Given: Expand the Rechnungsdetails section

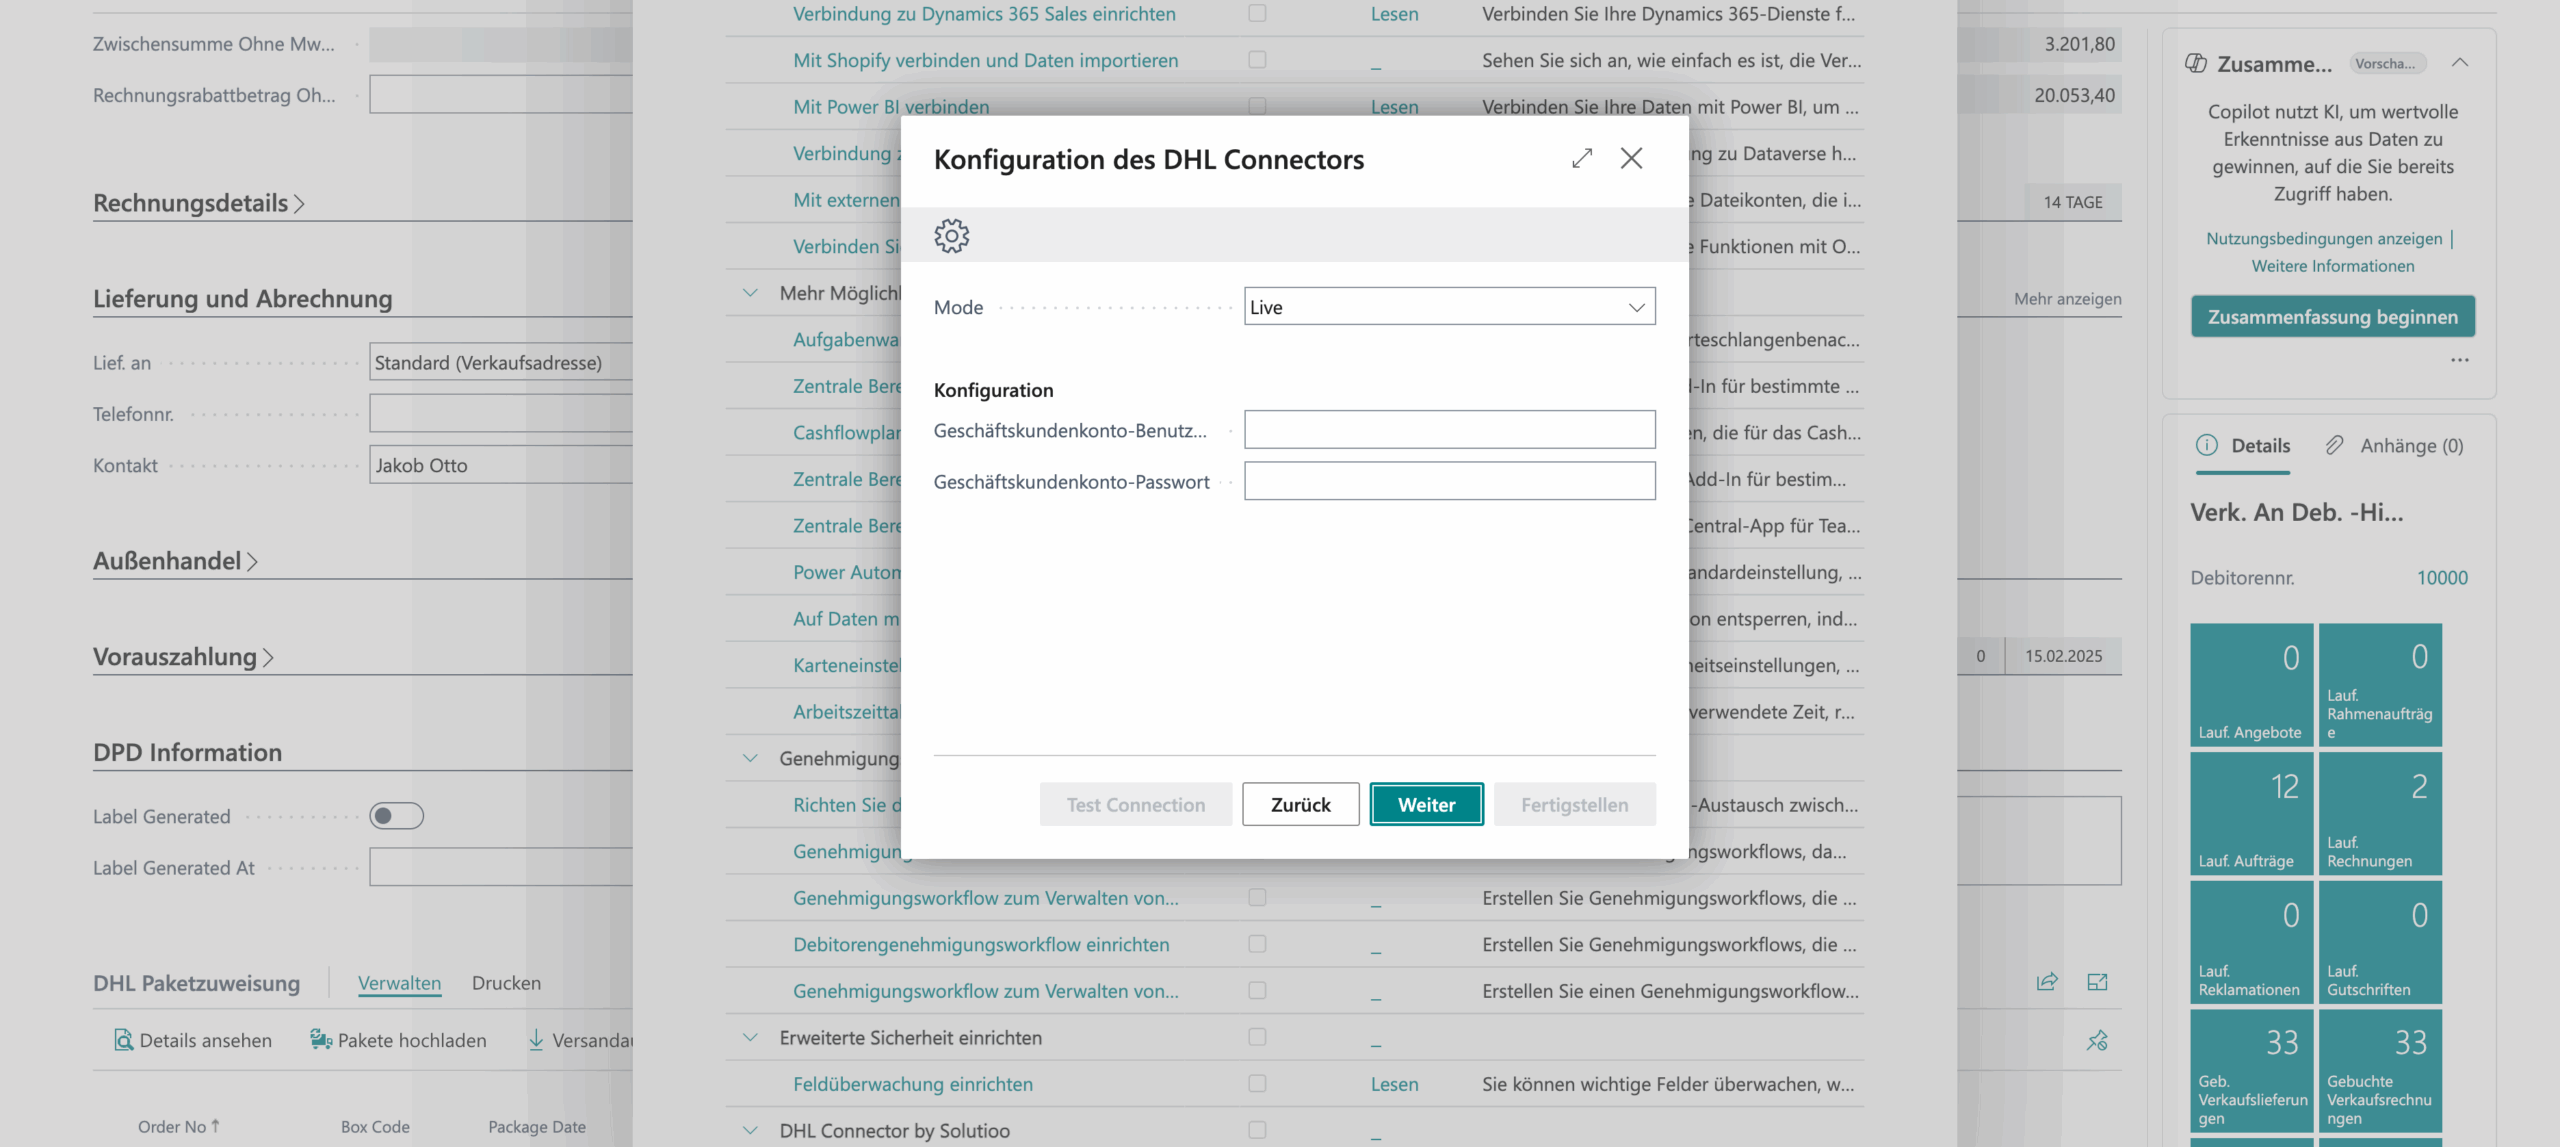Looking at the screenshot, I should [199, 203].
